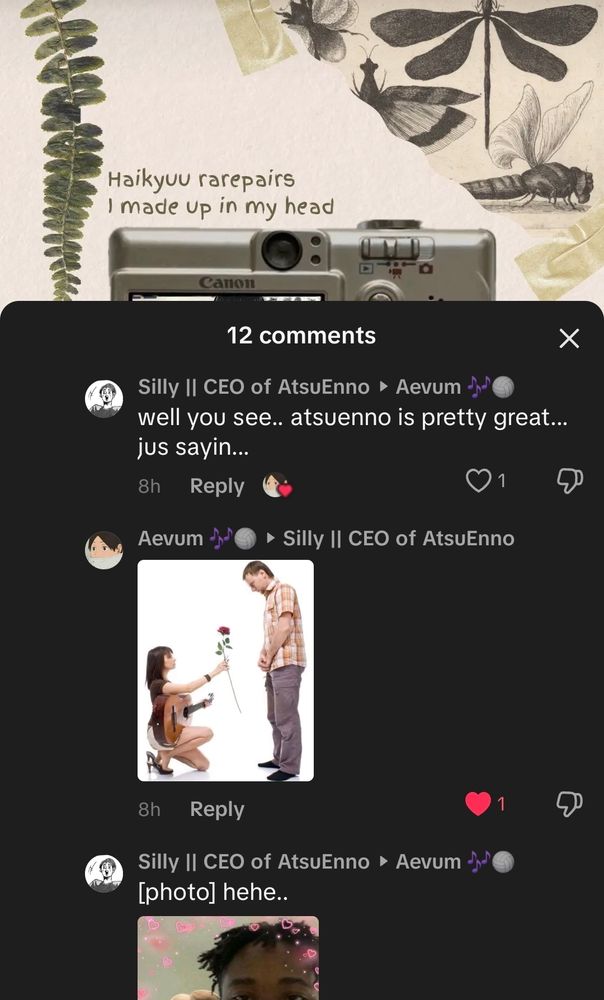
Task: Like the 'atsuenno is pretty great' comment
Action: (478, 481)
